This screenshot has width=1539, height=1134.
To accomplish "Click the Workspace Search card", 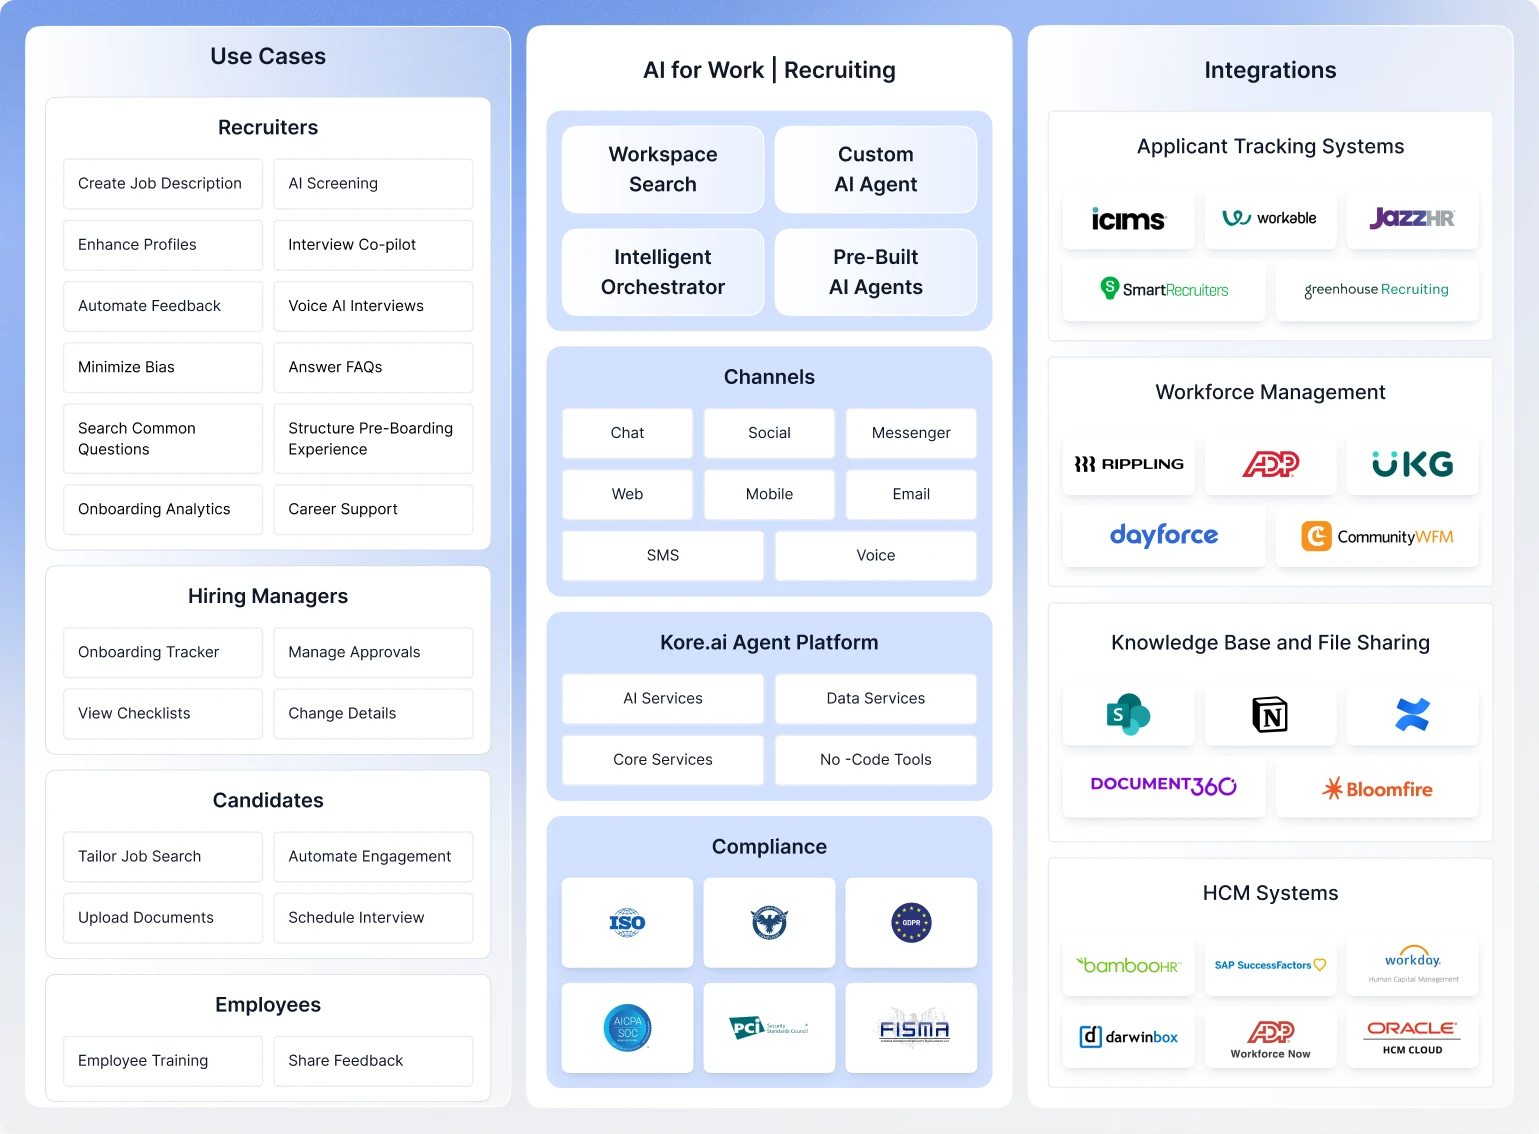I will click(663, 169).
